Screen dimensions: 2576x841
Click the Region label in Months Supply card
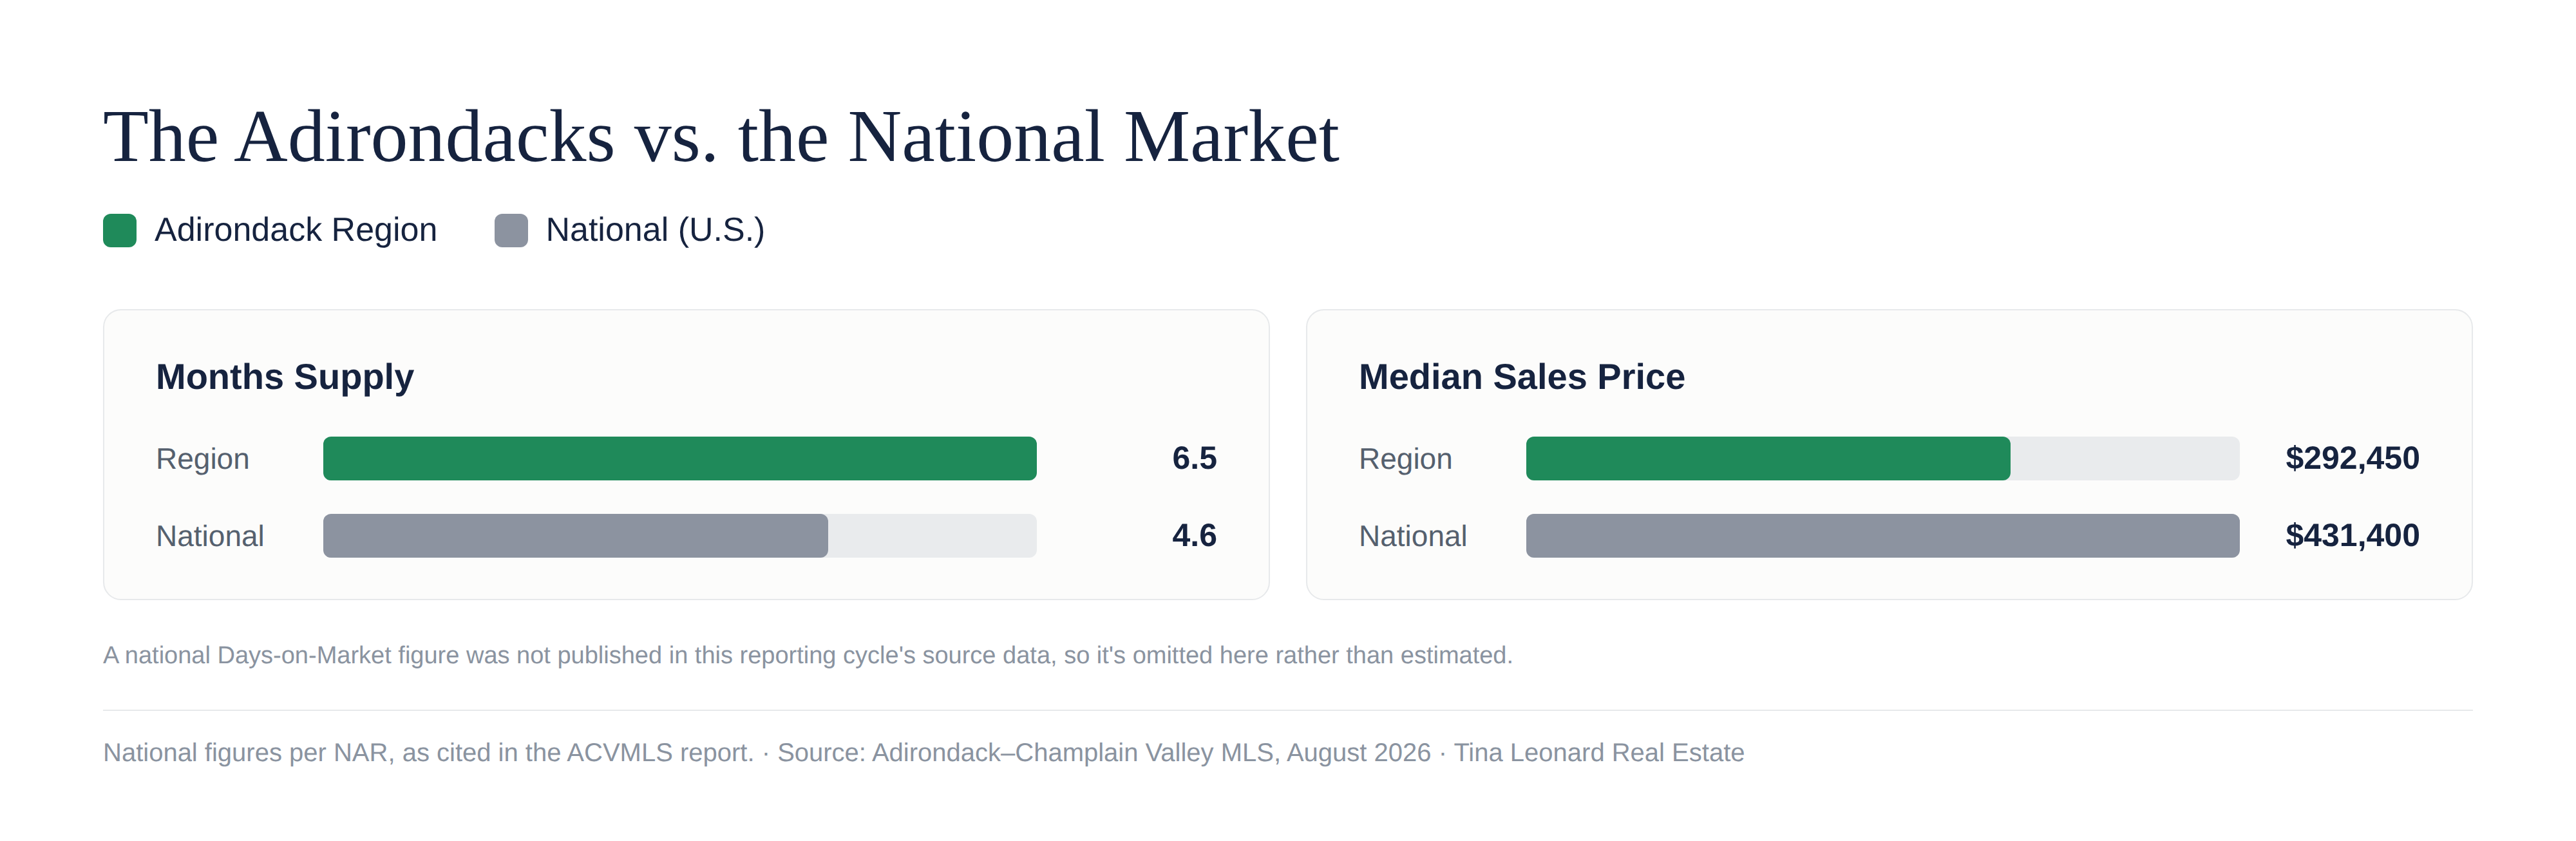click(x=203, y=459)
